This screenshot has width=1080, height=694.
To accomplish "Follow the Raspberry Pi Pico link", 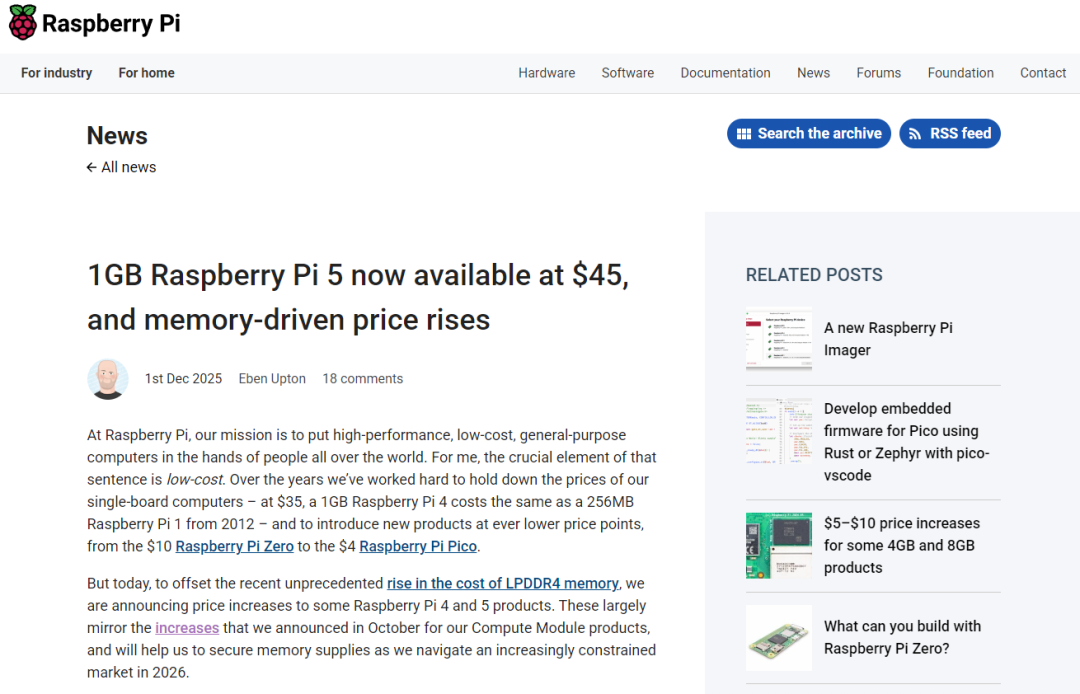I will point(418,546).
